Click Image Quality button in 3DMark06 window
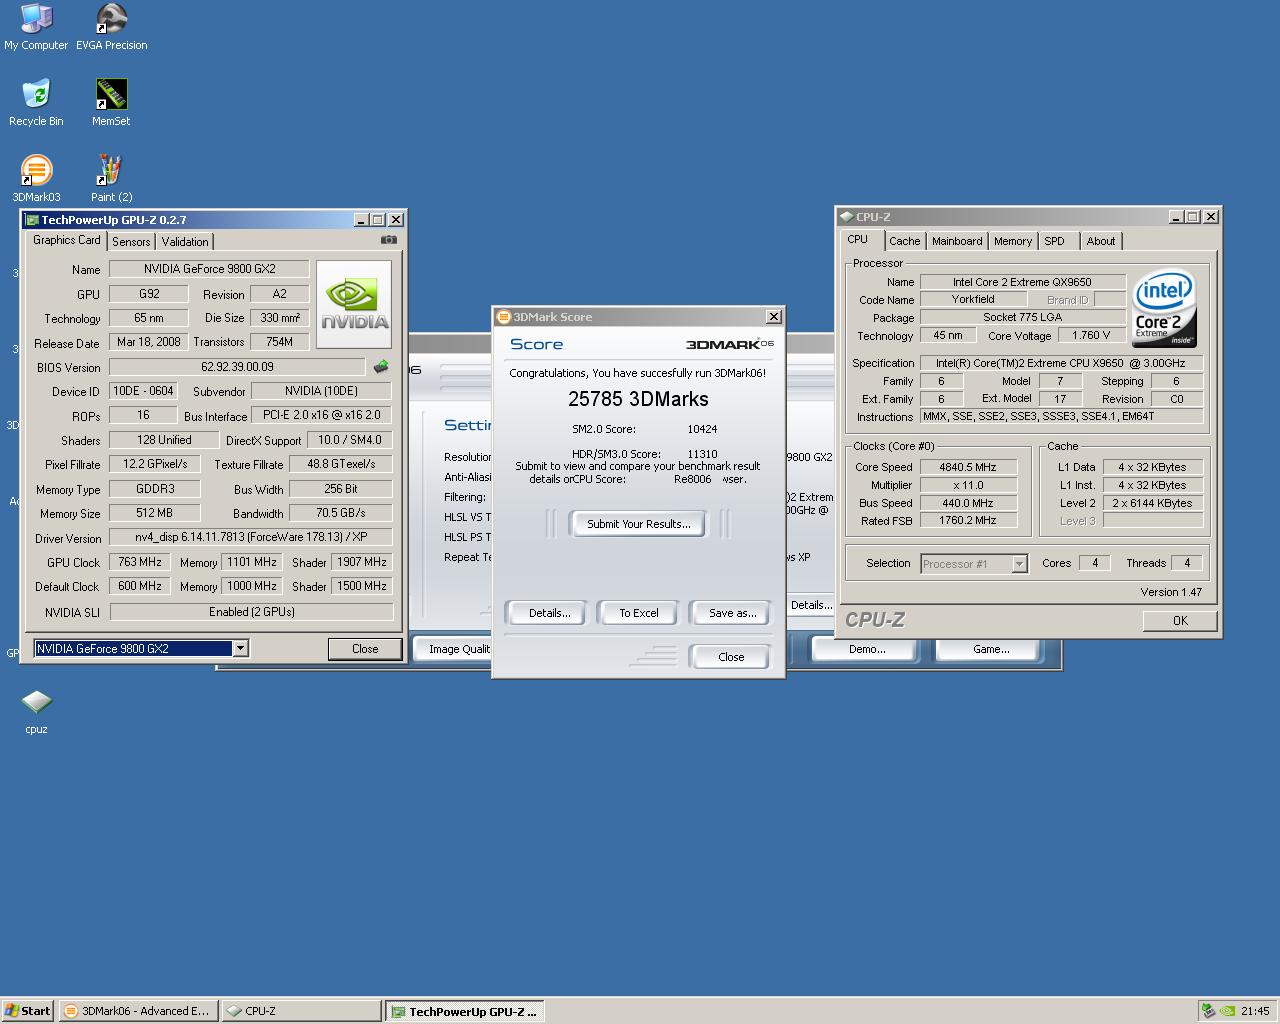This screenshot has width=1280, height=1024. pos(452,649)
